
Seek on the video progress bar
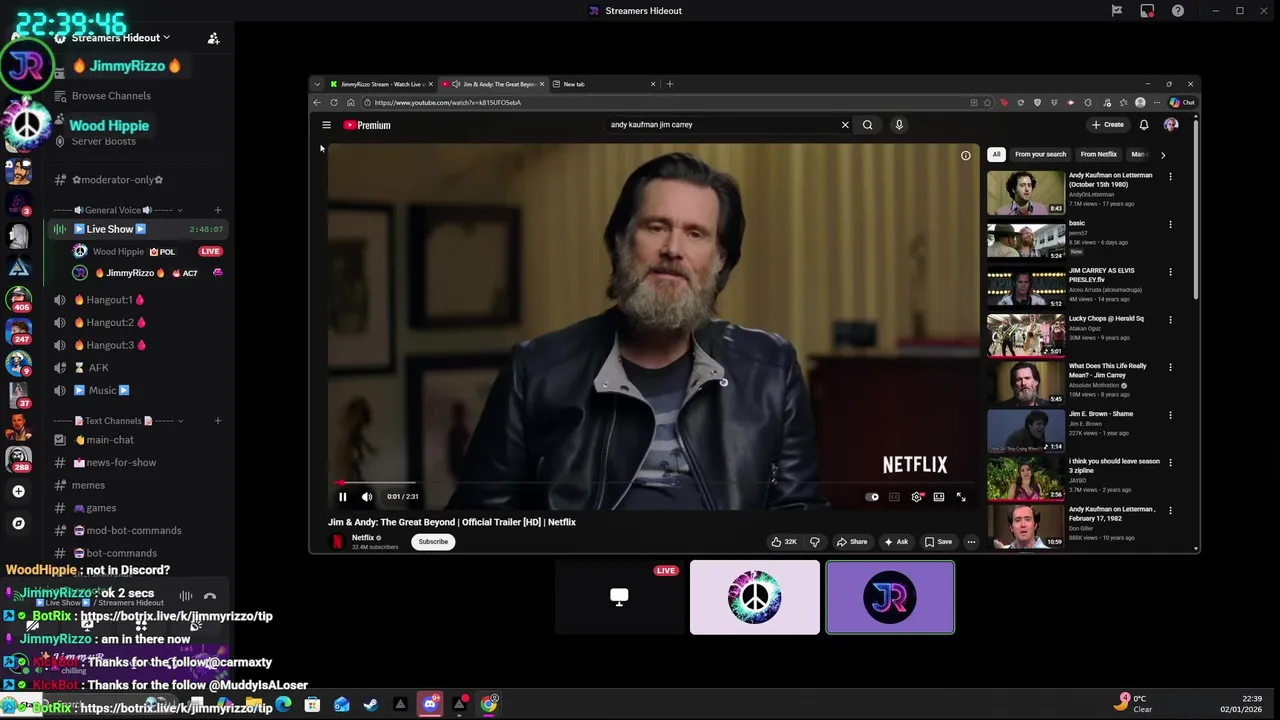(654, 483)
